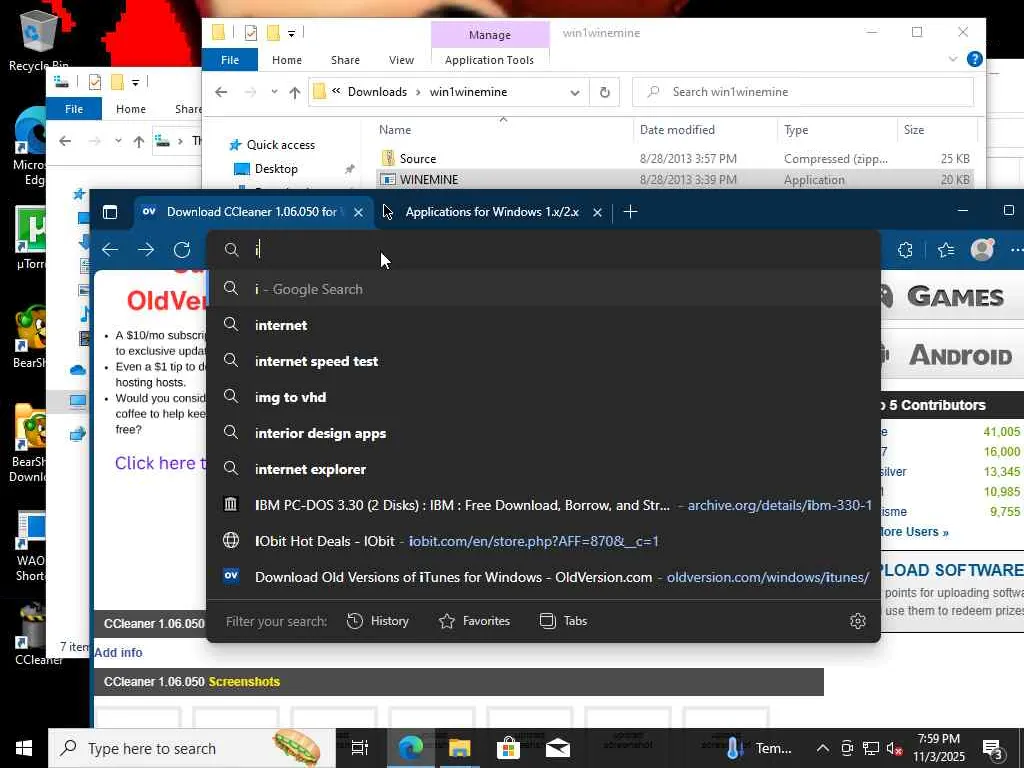This screenshot has width=1024, height=768.
Task: Expand address path dropdown in win1winemine
Action: click(x=575, y=92)
